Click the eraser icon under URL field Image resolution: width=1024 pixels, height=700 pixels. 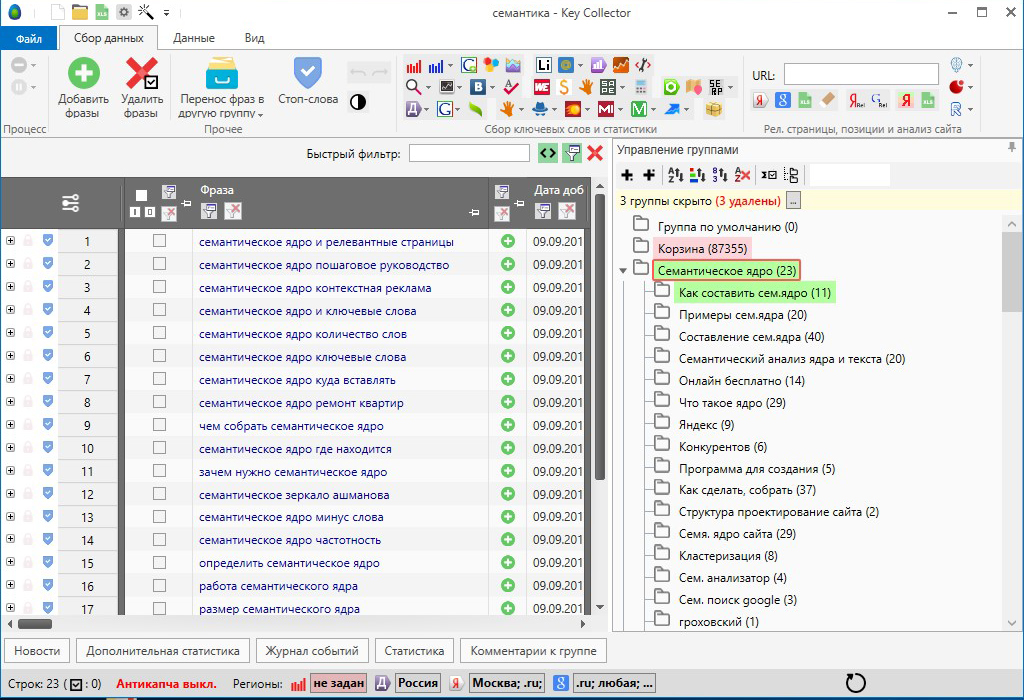click(x=827, y=99)
